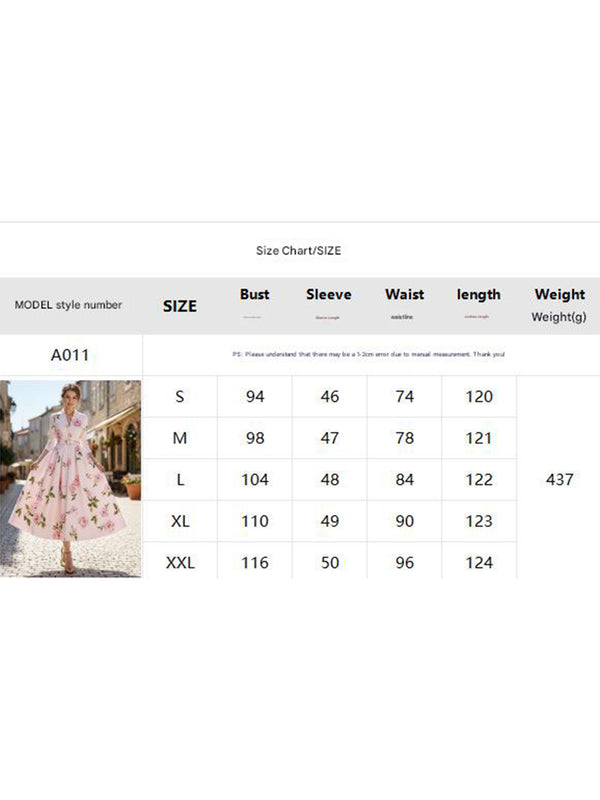
Task: Click the length value 124 cell
Action: (479, 563)
